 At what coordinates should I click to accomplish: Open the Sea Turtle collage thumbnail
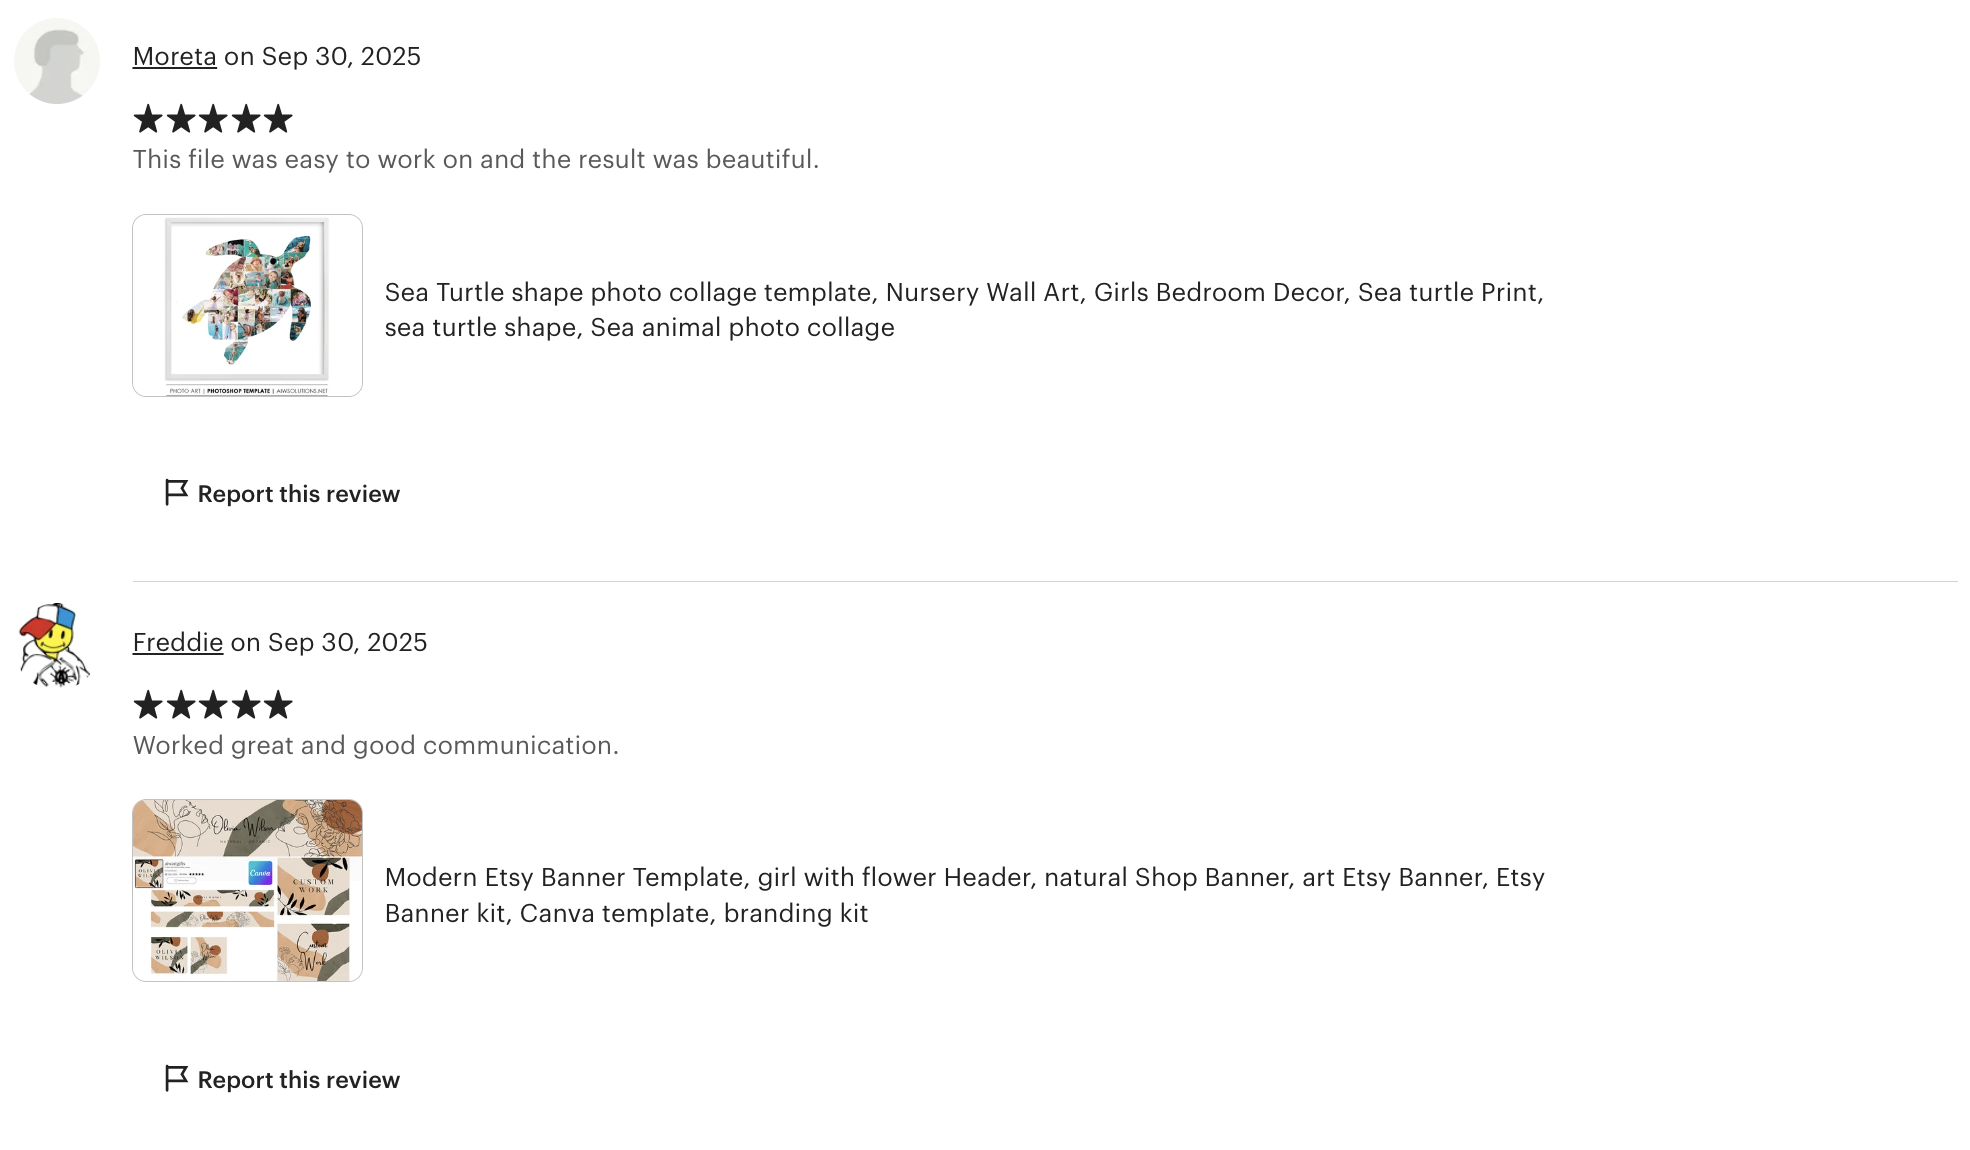click(247, 305)
